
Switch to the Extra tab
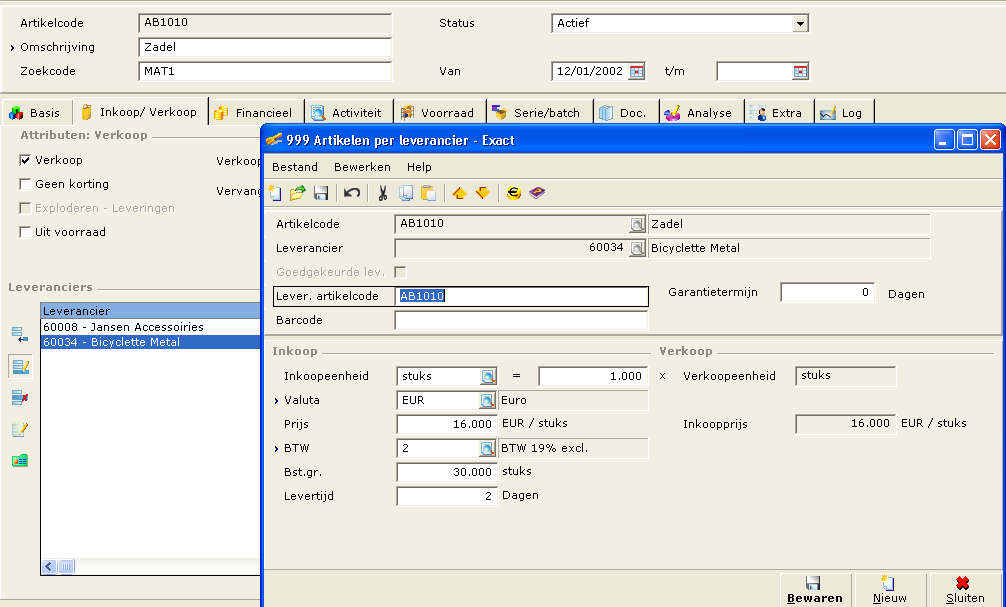(x=777, y=112)
